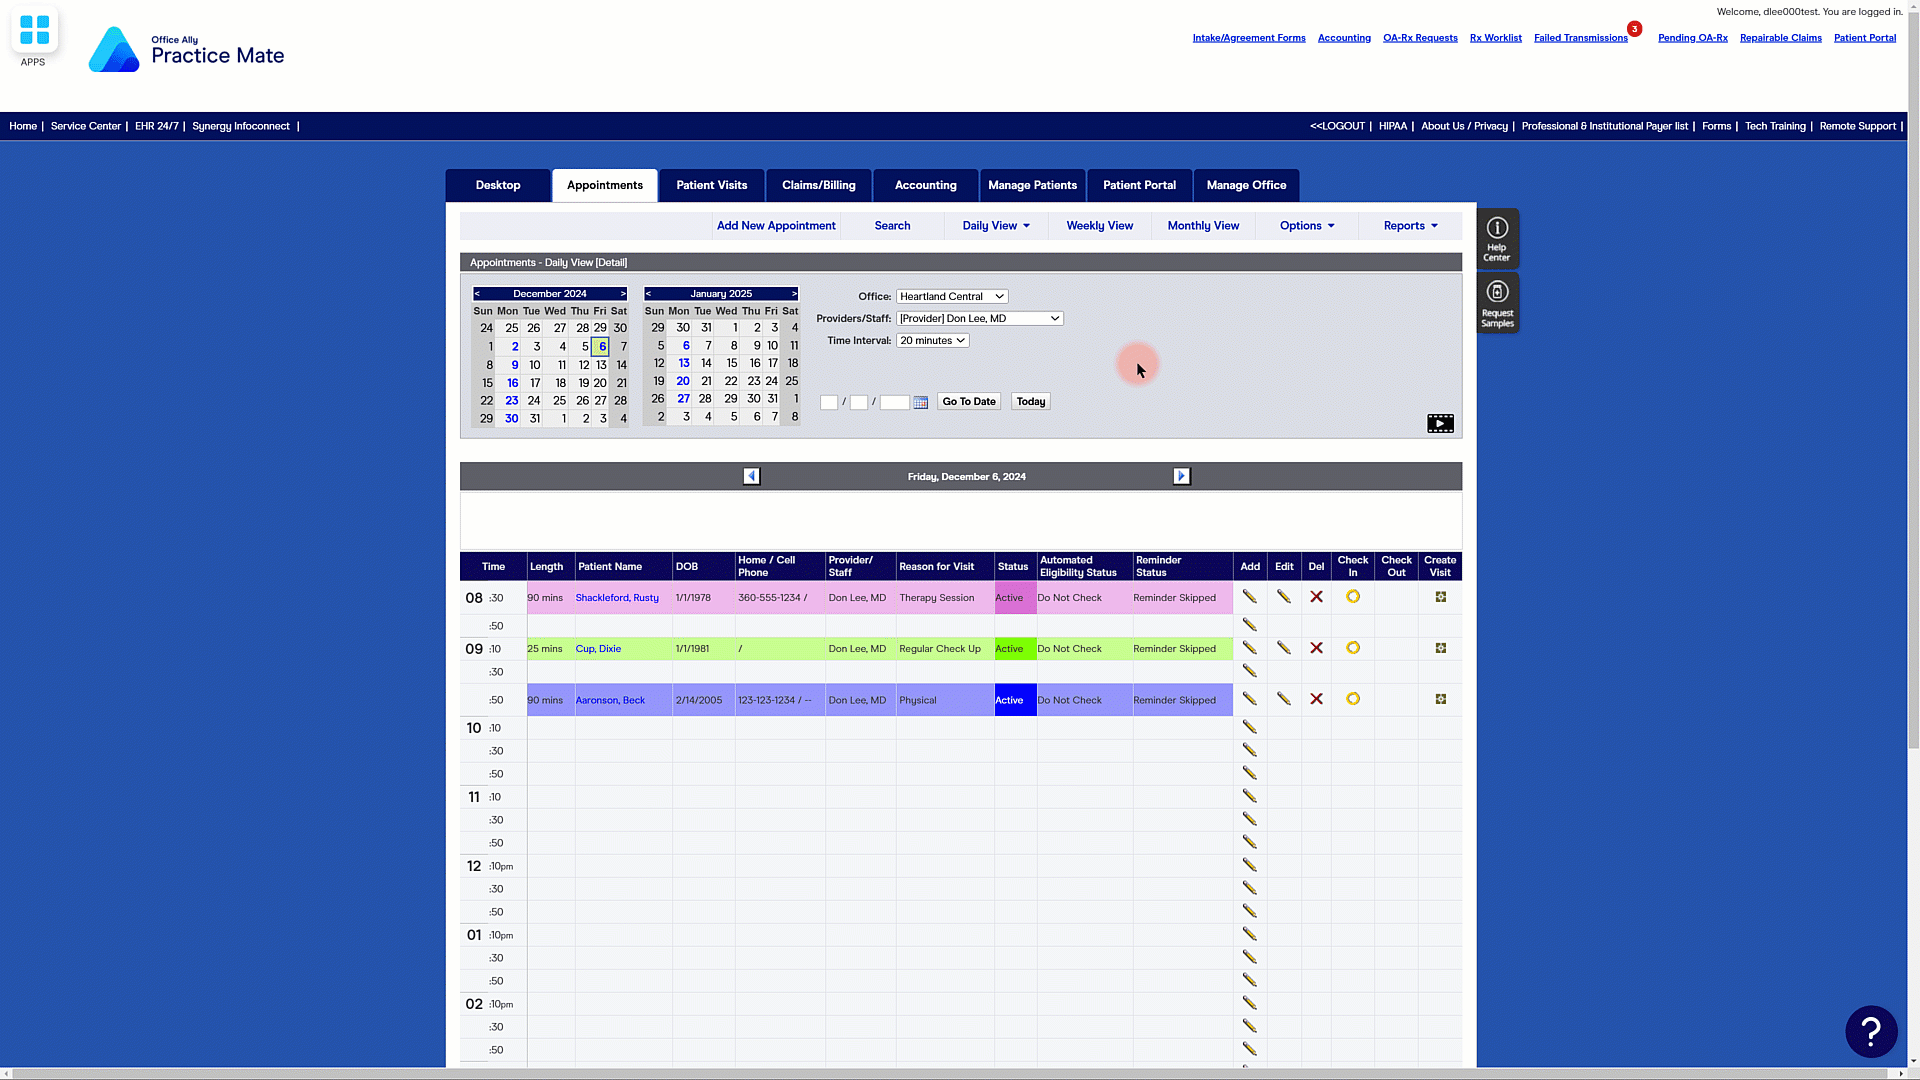Click the video tutorial film icon
The image size is (1920, 1080).
click(x=1440, y=423)
